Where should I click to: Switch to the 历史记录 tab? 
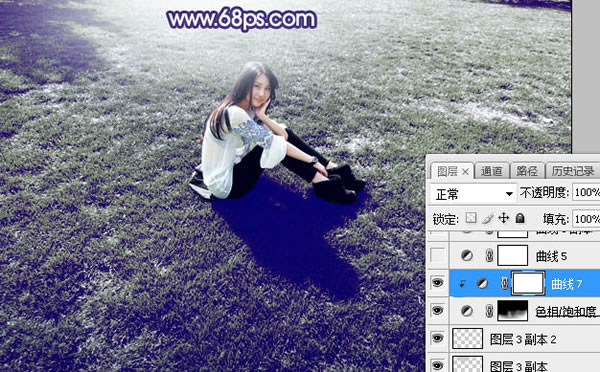pyautogui.click(x=572, y=171)
